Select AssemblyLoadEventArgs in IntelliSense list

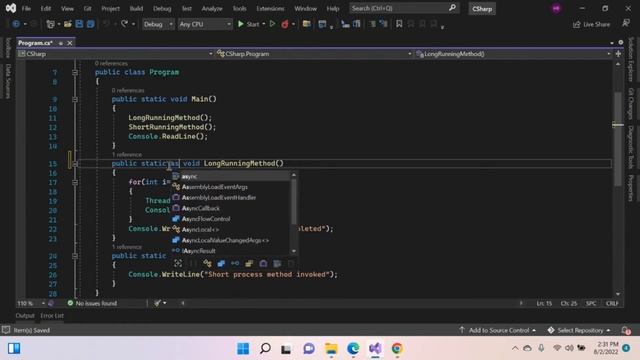231,187
